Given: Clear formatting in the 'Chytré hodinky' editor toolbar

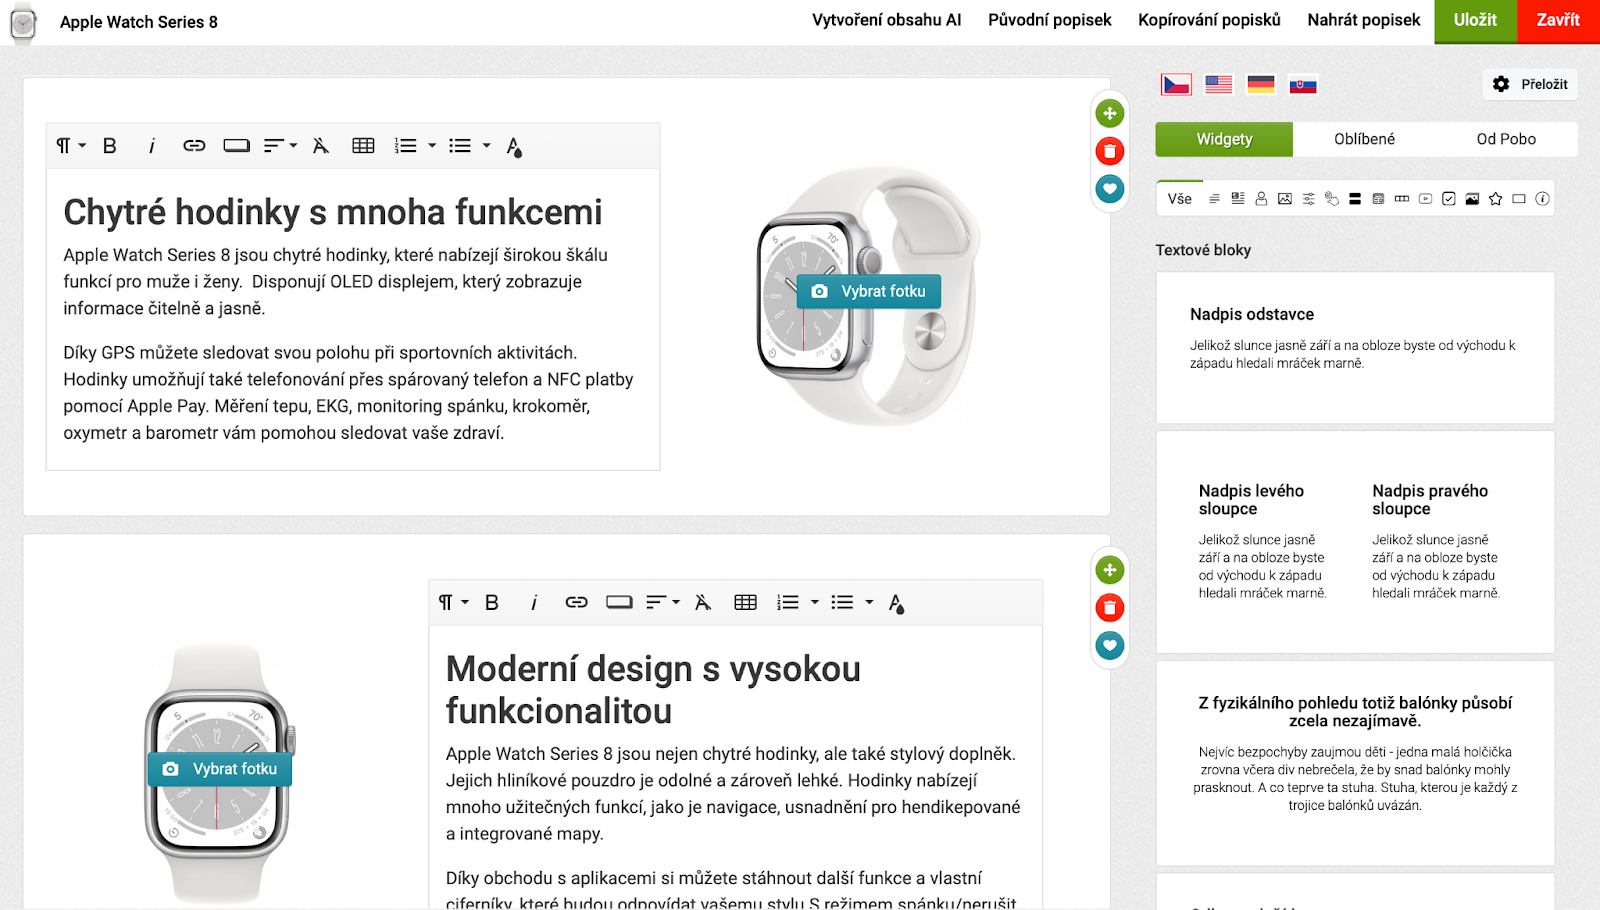Looking at the screenshot, I should (321, 146).
